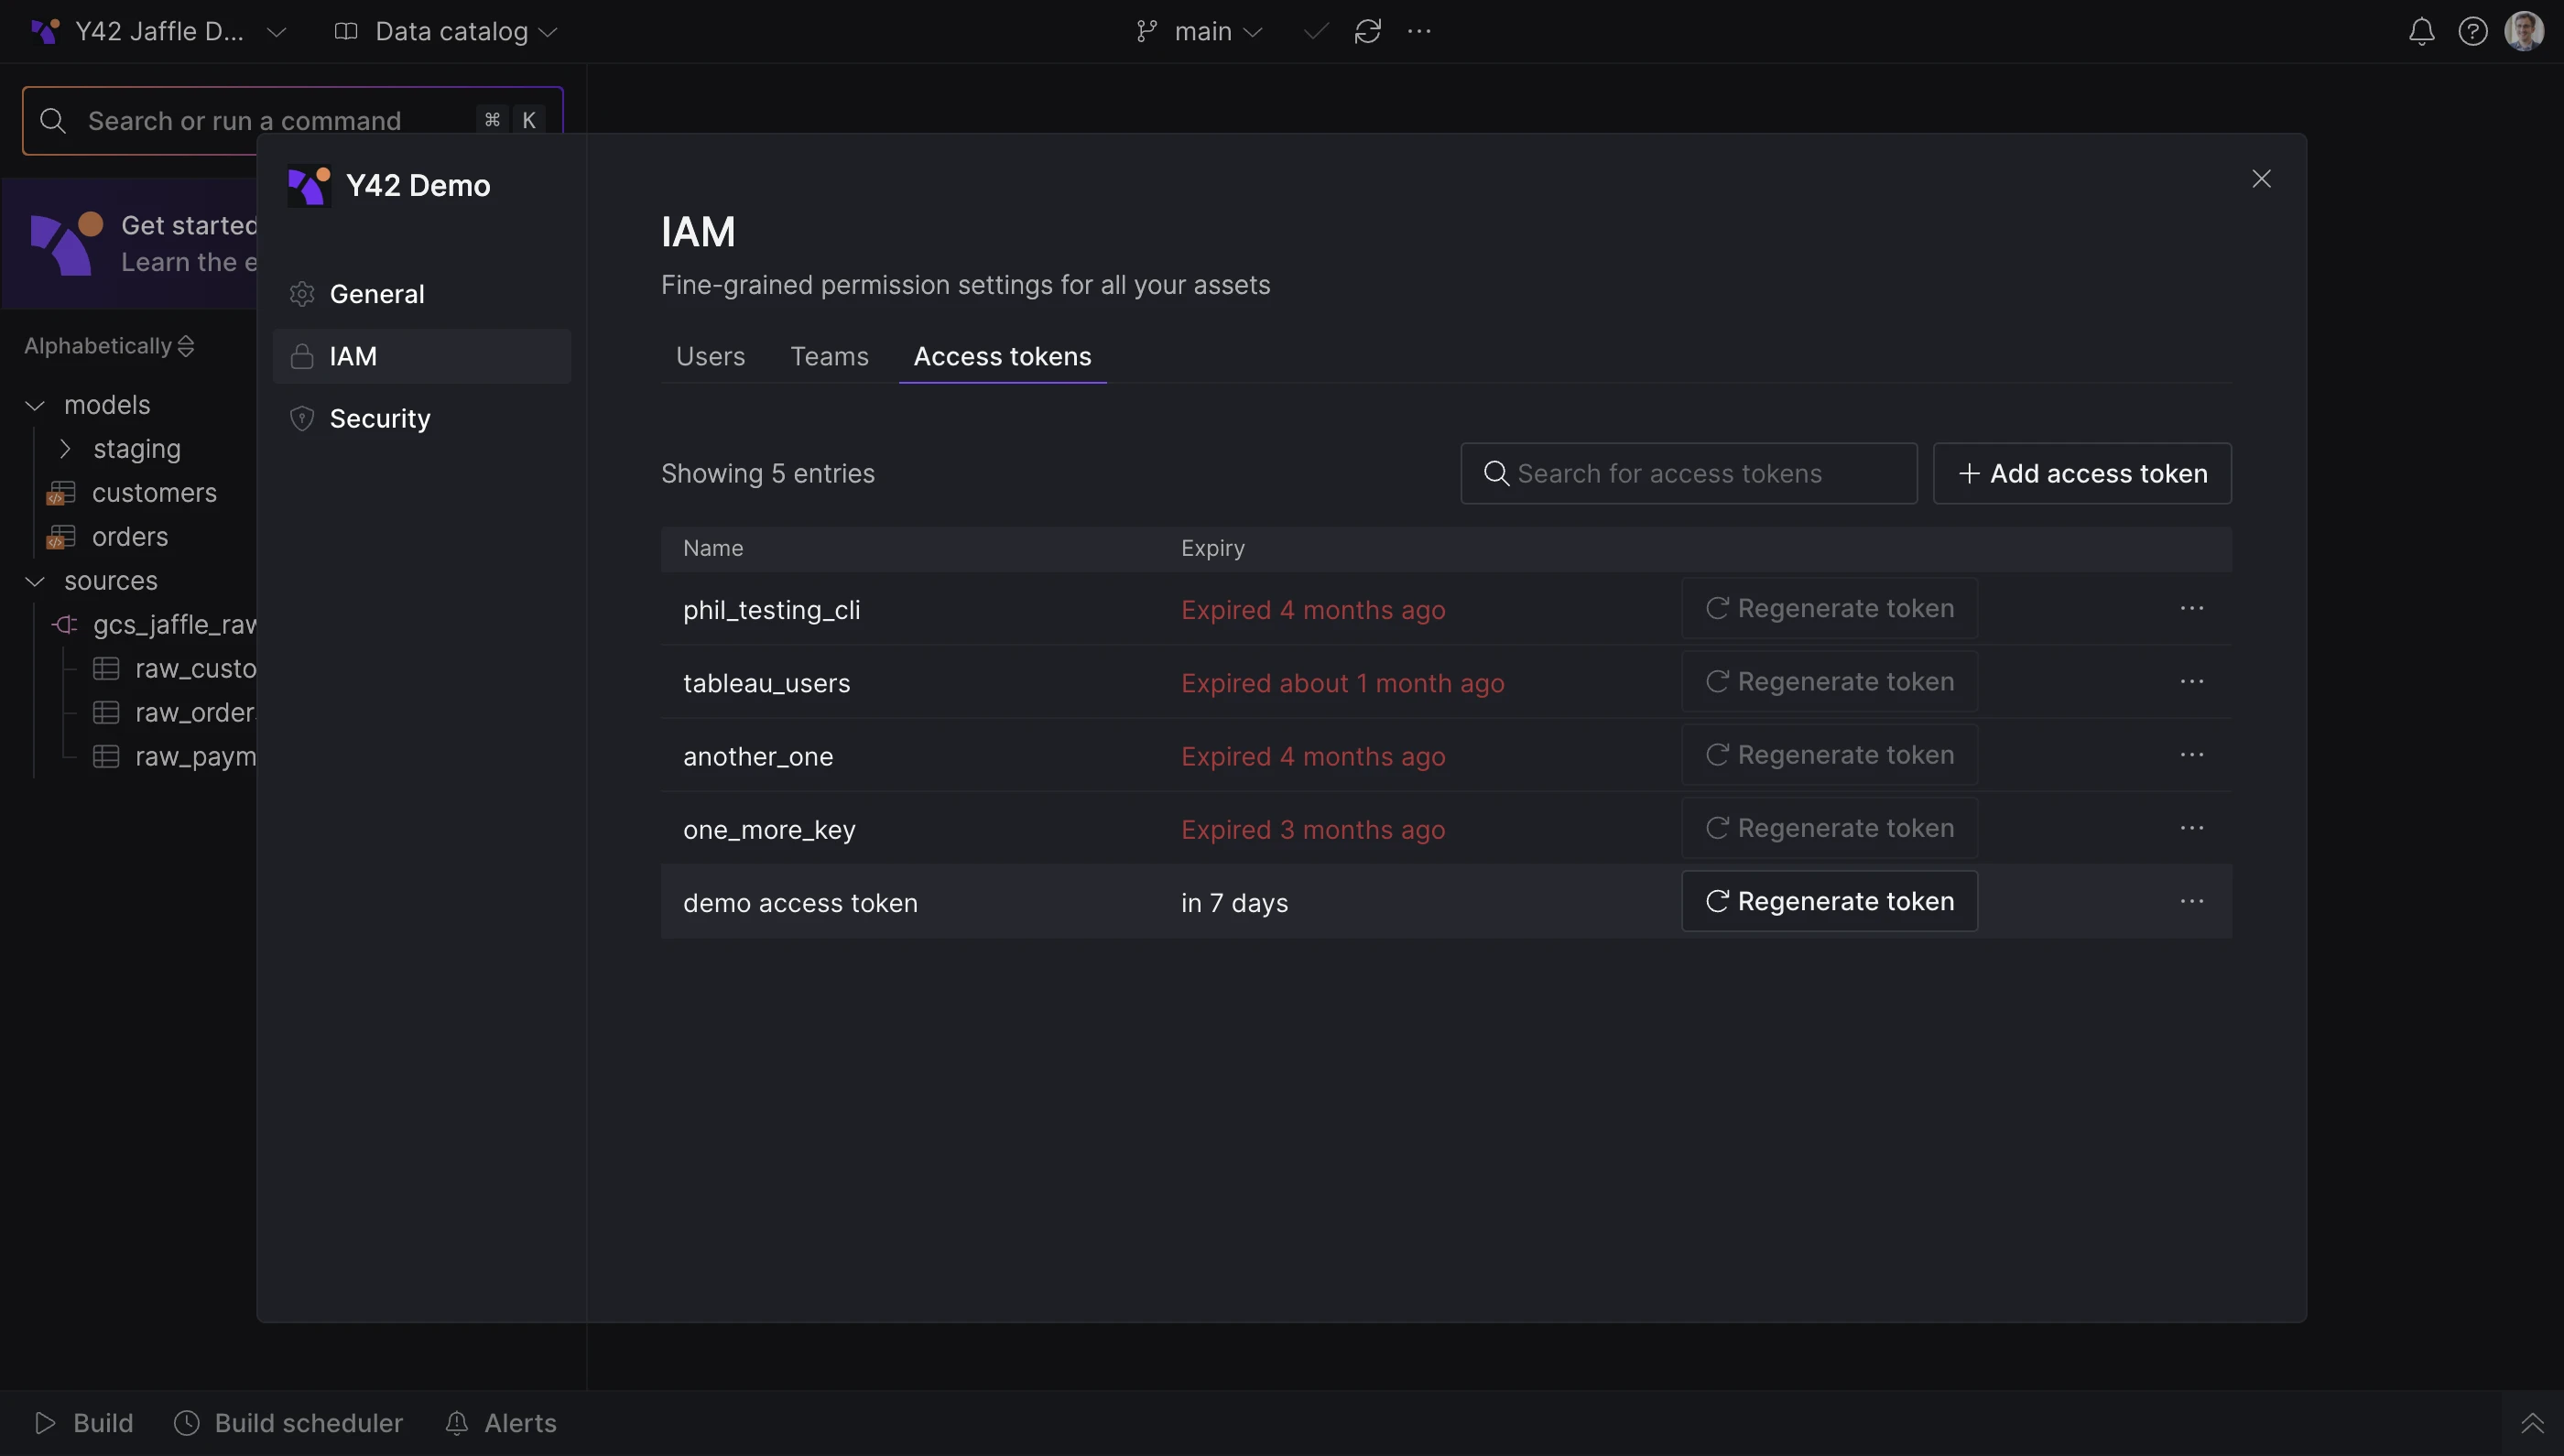Switch to the Users tab
This screenshot has width=2564, height=1456.
[709, 356]
